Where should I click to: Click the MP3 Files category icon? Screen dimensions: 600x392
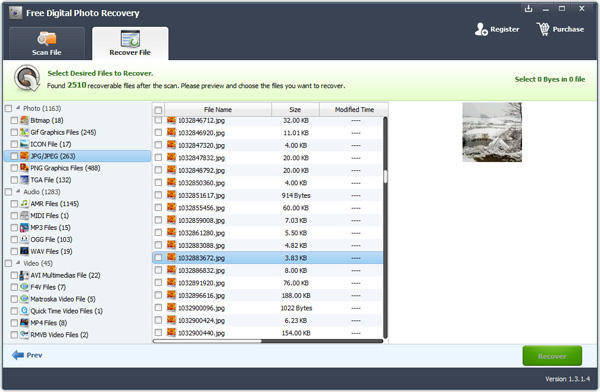point(24,227)
